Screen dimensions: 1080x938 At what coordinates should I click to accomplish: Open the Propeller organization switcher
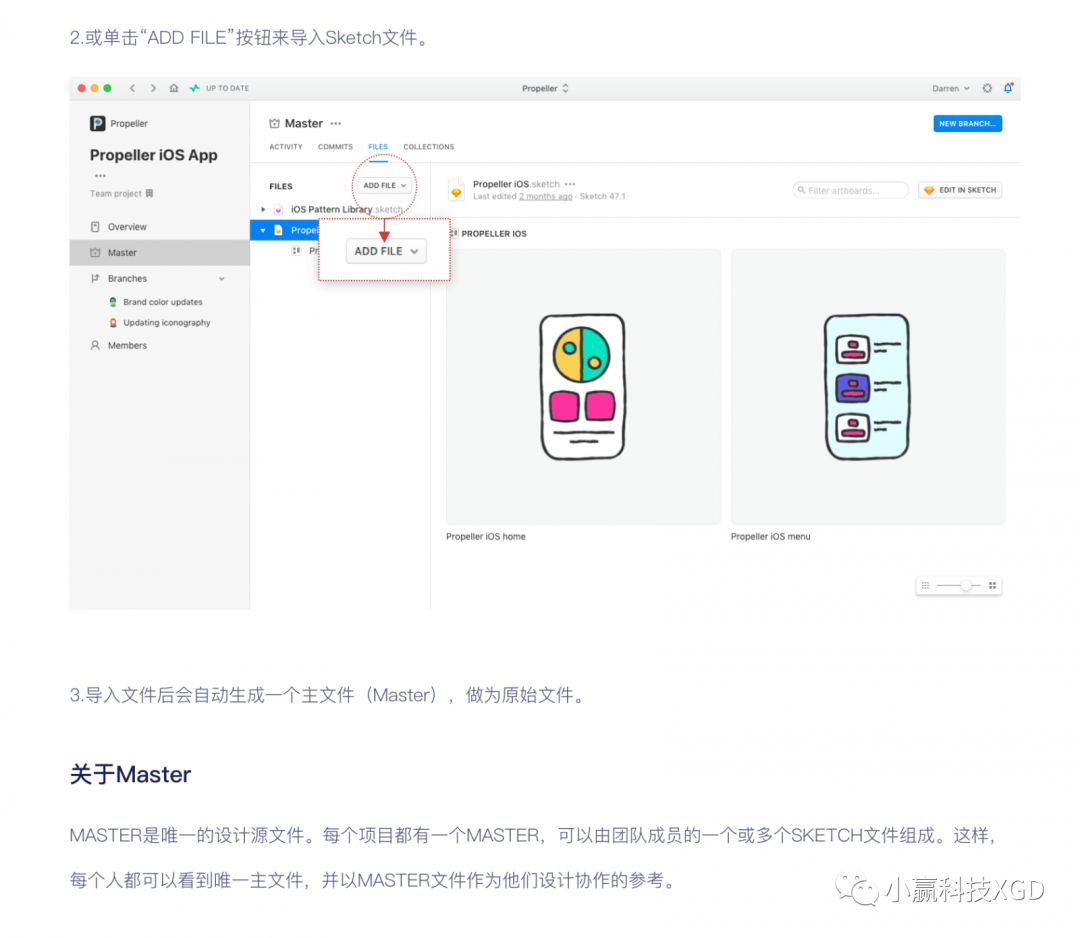click(x=545, y=88)
